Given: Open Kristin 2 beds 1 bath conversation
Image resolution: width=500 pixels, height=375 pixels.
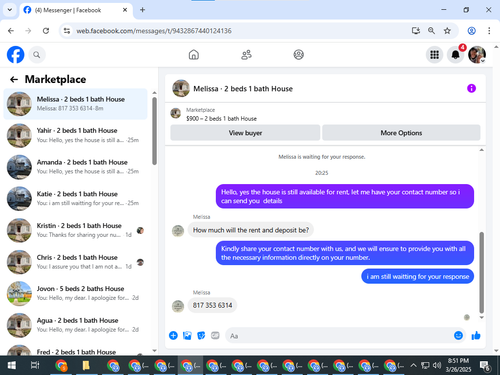Looking at the screenshot, I should click(75, 230).
